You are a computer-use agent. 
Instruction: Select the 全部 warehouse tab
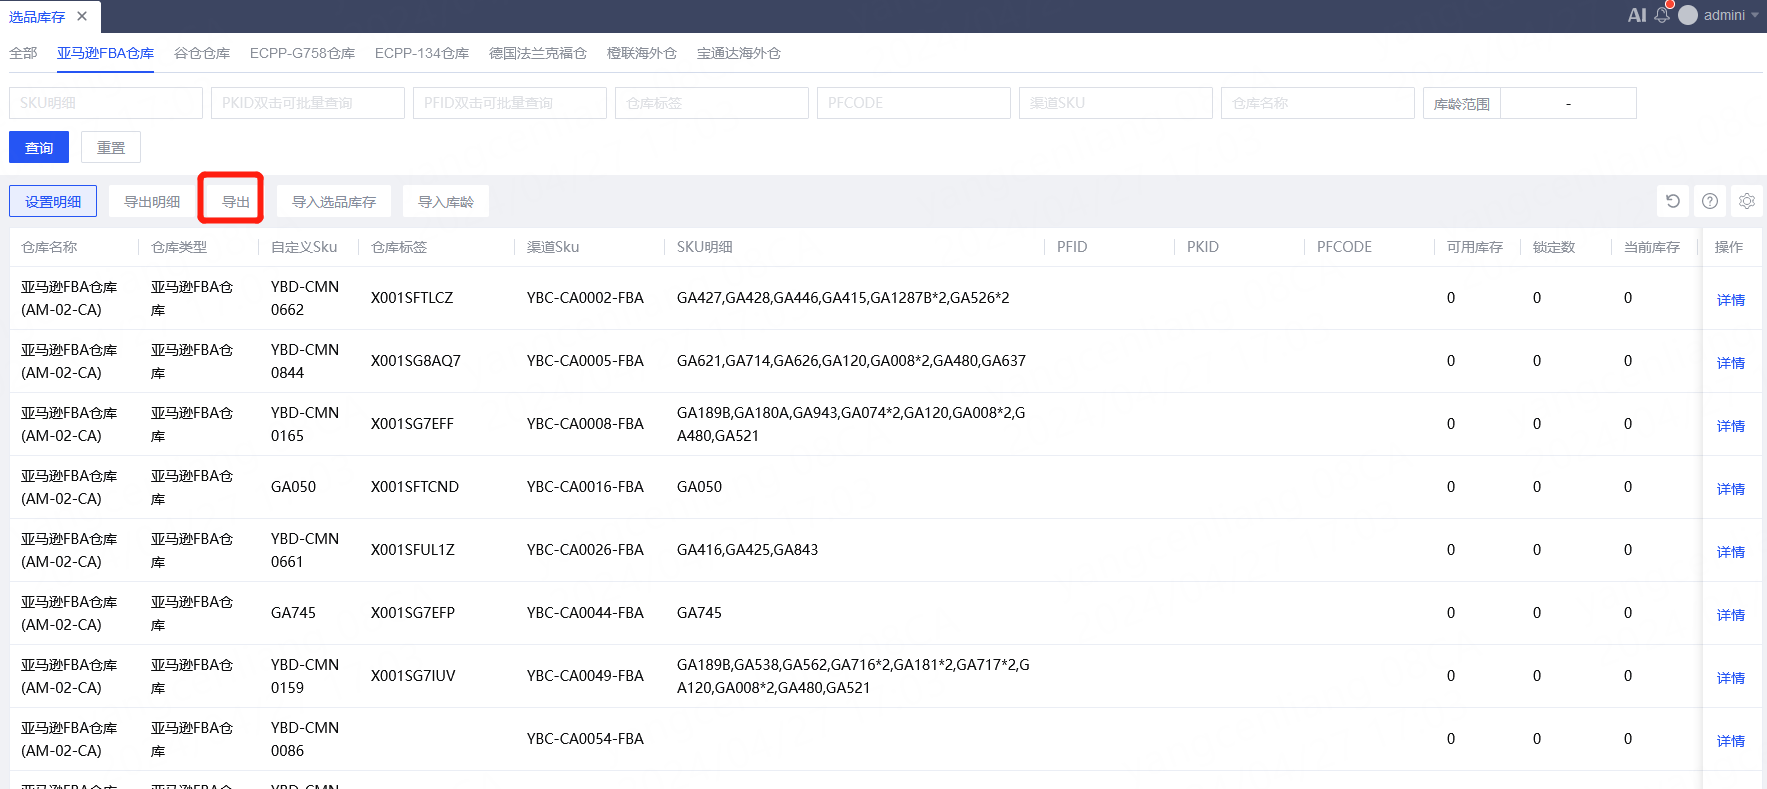[x=23, y=53]
